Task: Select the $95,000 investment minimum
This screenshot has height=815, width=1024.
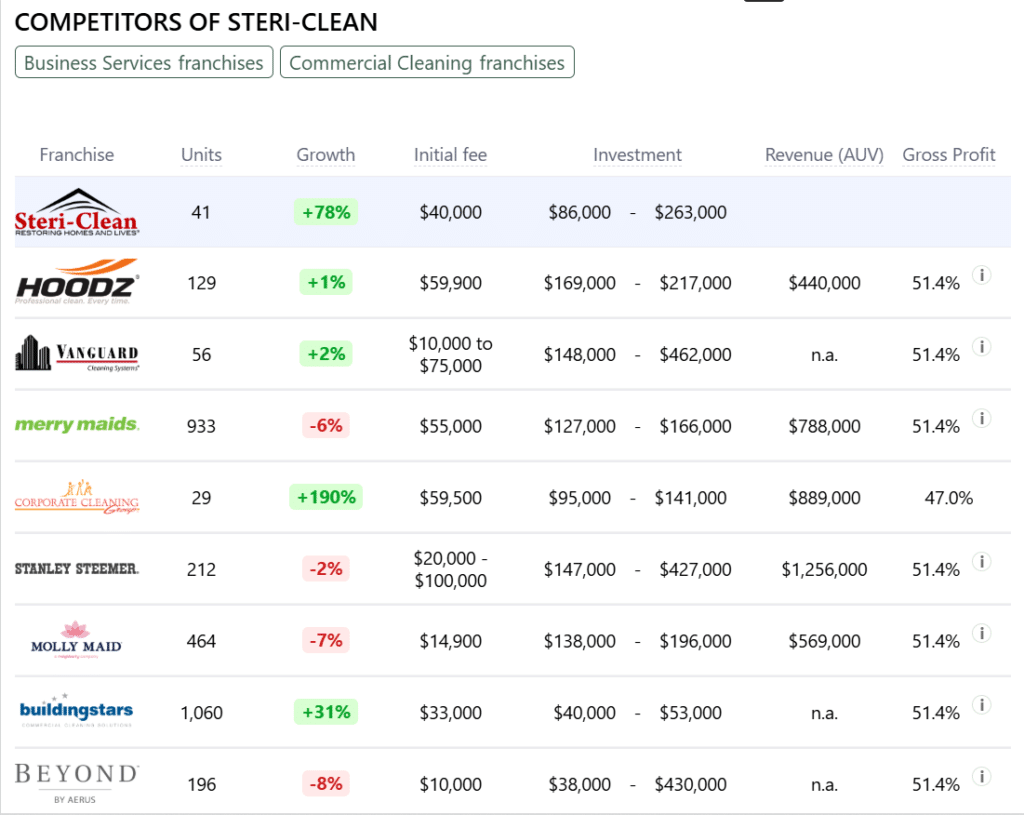Action: (x=580, y=498)
